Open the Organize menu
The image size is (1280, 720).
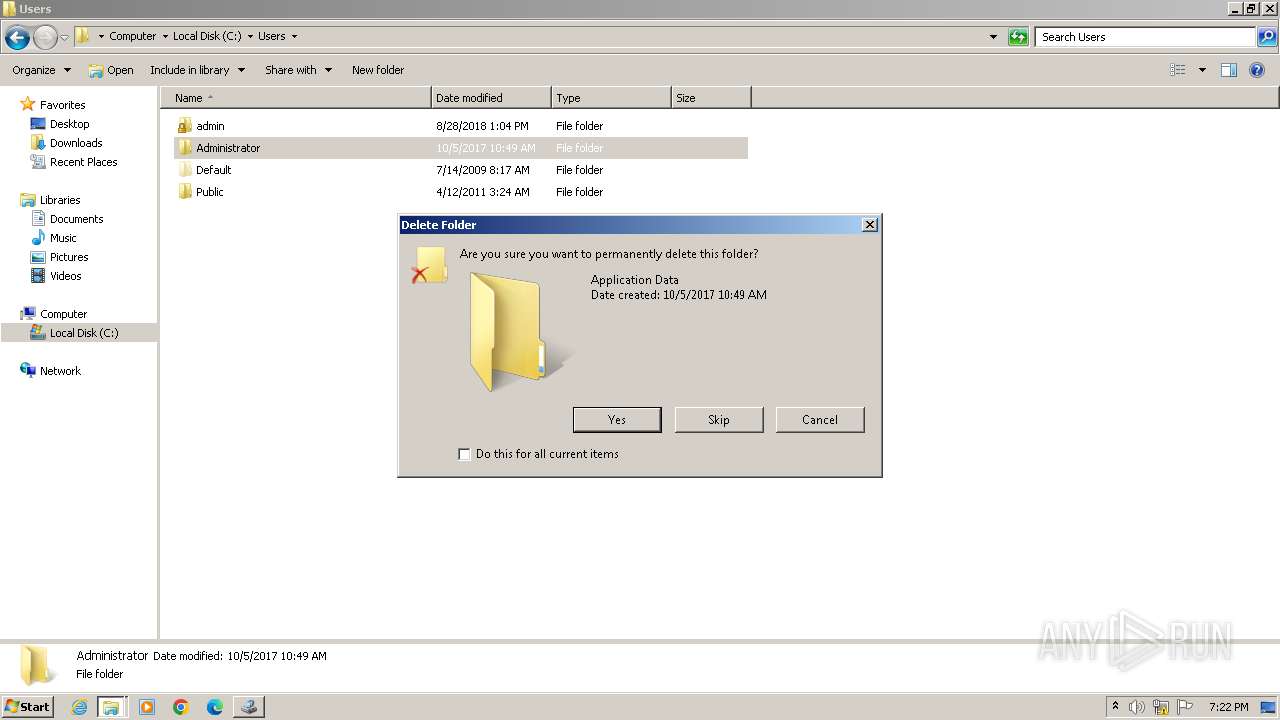41,70
